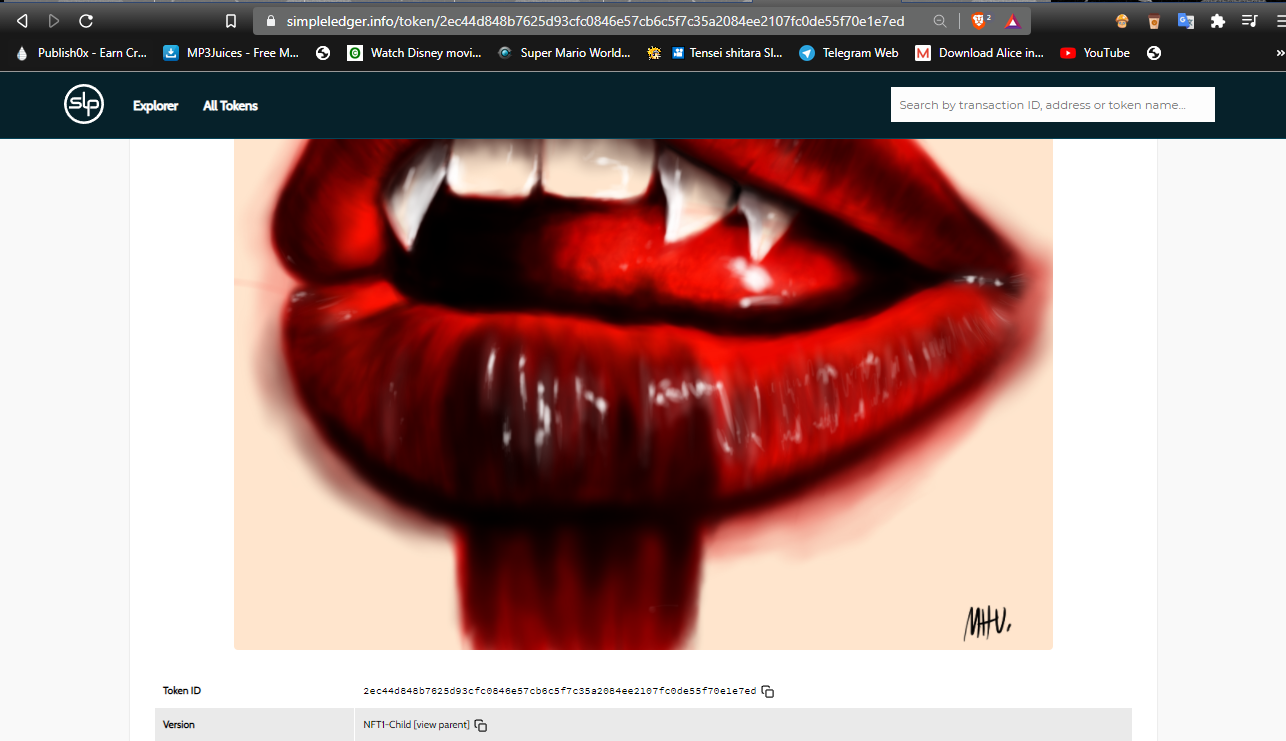Go to the Explorer page
The image size is (1286, 741).
point(155,105)
